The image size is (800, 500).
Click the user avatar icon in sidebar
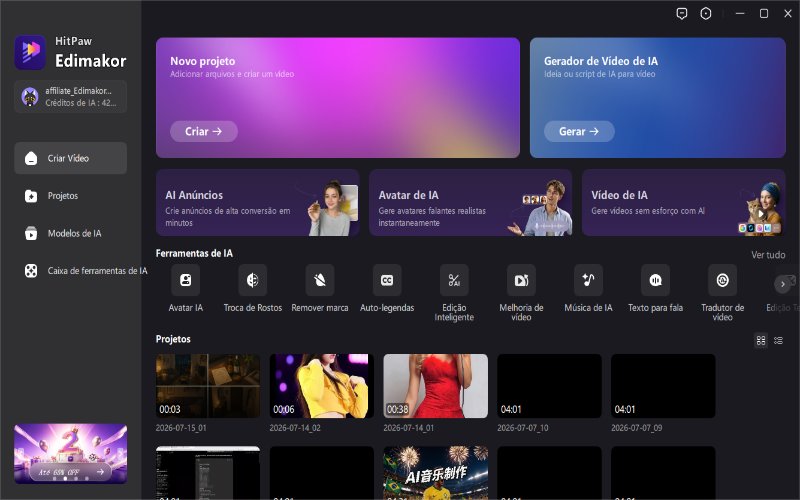(x=30, y=96)
